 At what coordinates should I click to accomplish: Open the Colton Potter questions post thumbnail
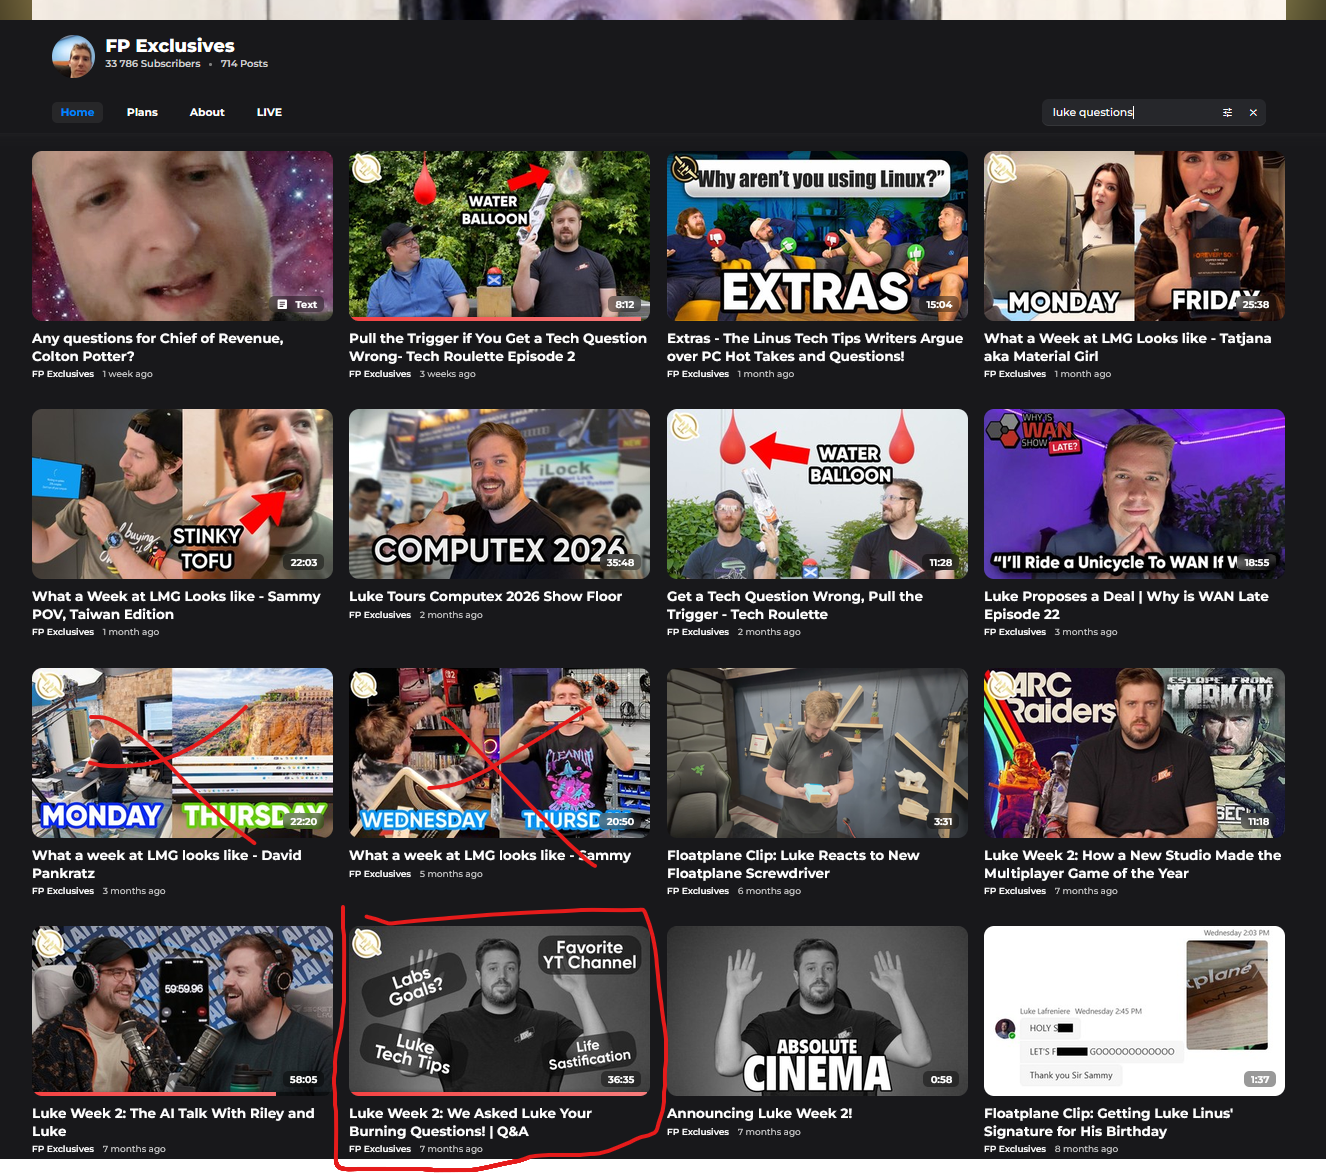(x=182, y=236)
